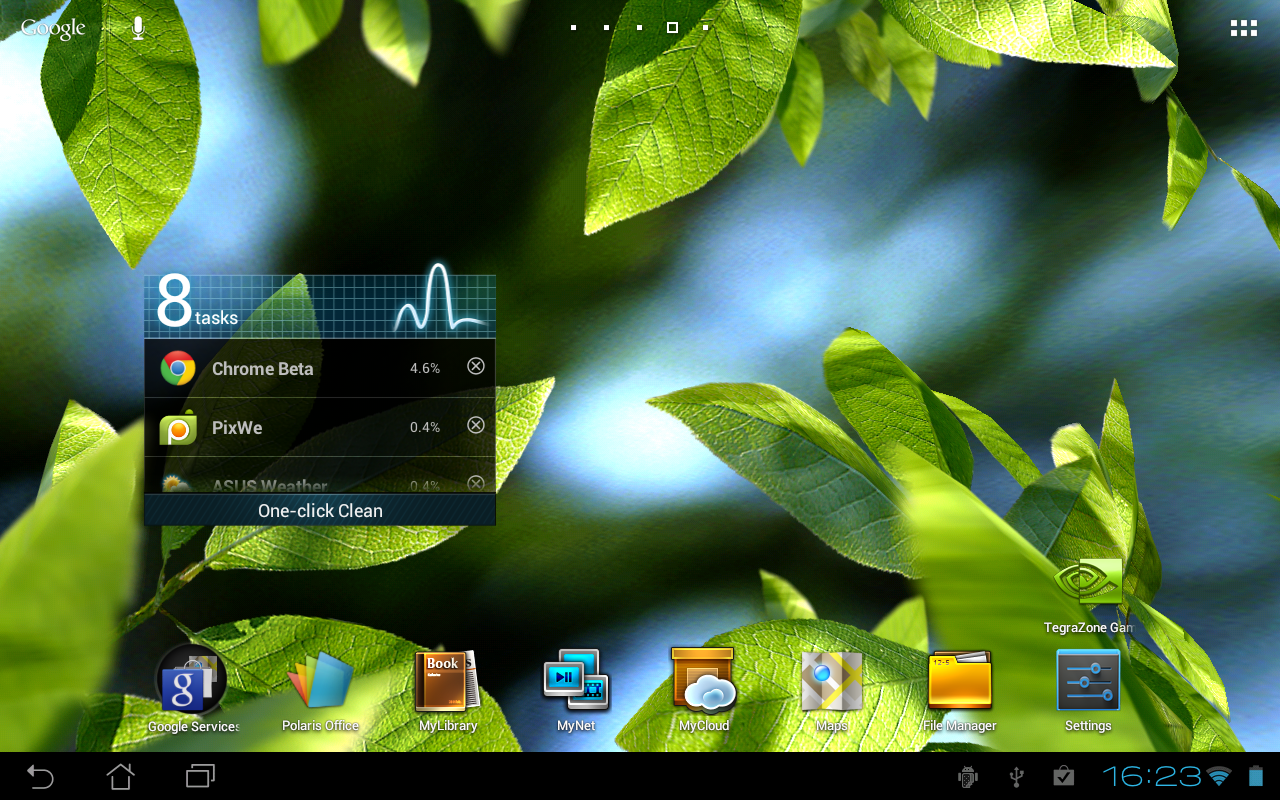Open quick settings by tapping clock 16:23
The image size is (1280, 800).
pyautogui.click(x=1152, y=776)
